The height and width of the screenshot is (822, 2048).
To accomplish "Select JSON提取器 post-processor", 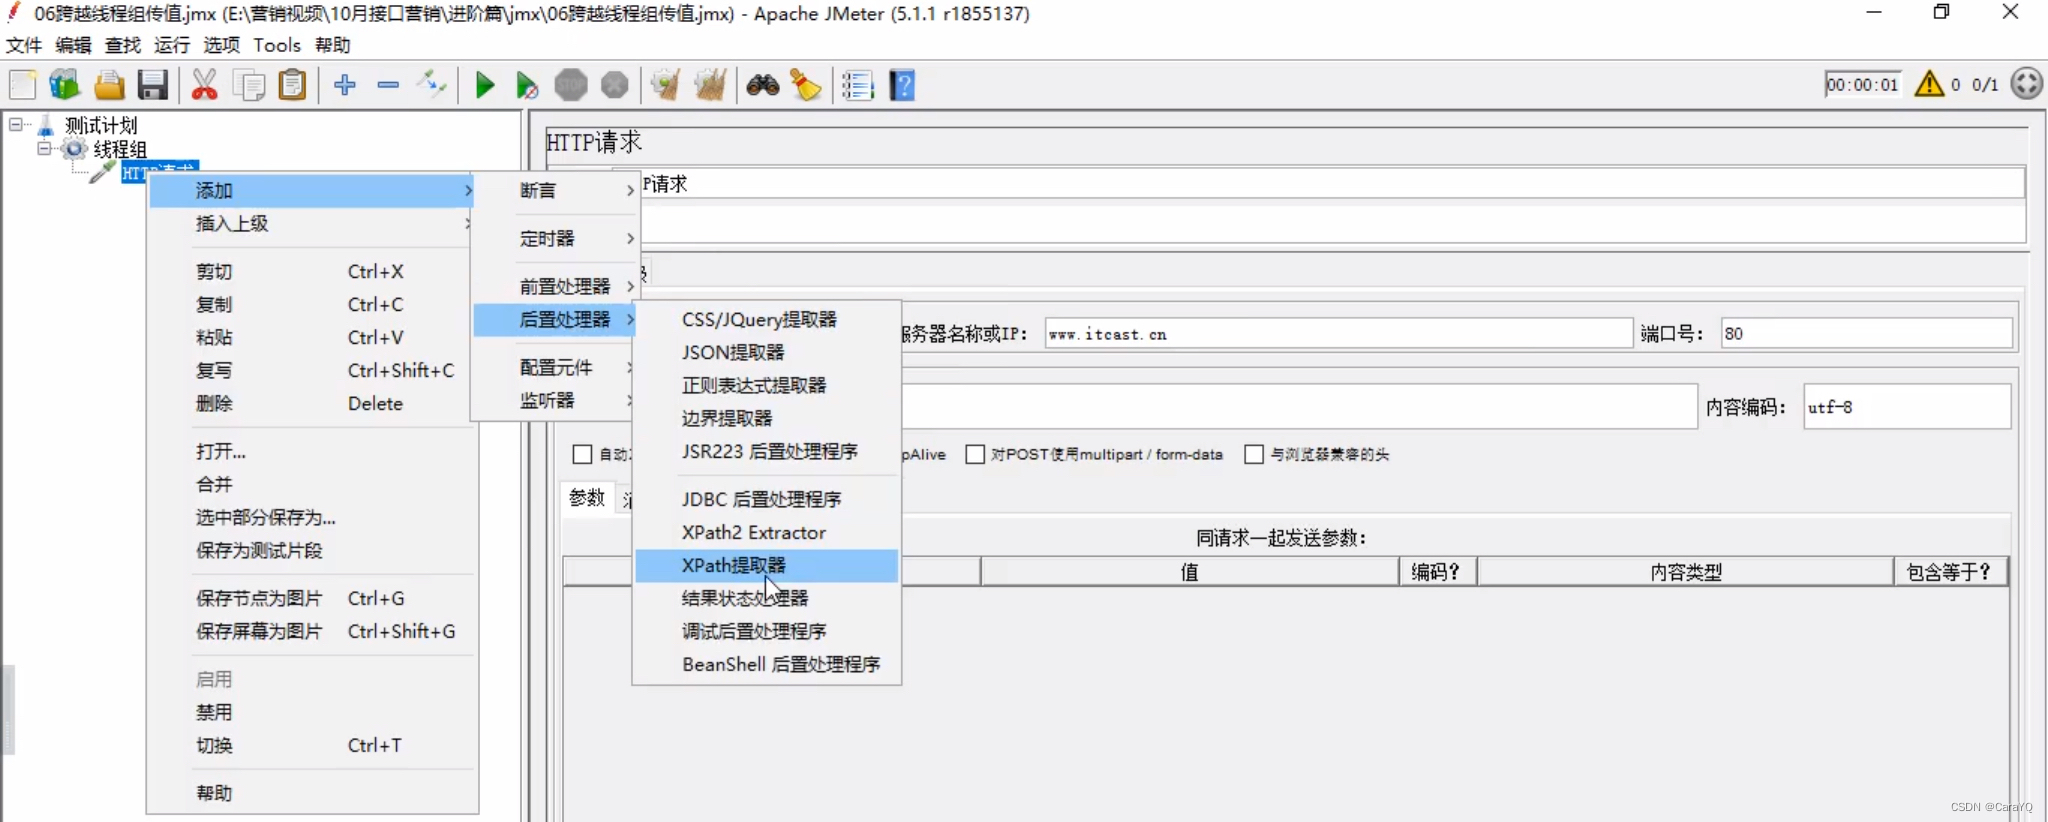I will (x=767, y=352).
